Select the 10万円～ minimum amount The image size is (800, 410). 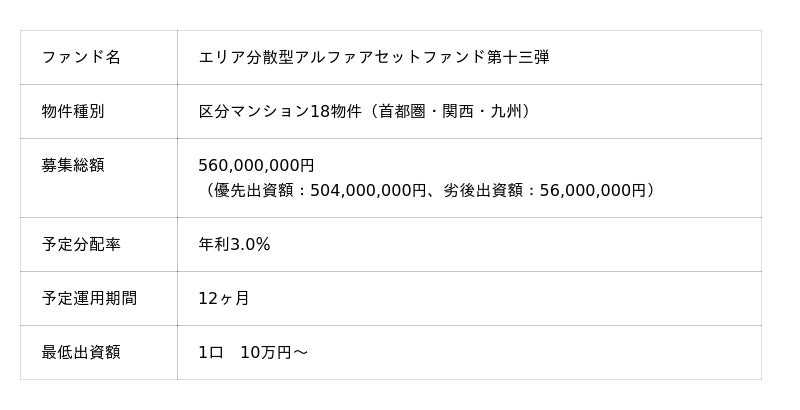pyautogui.click(x=275, y=352)
